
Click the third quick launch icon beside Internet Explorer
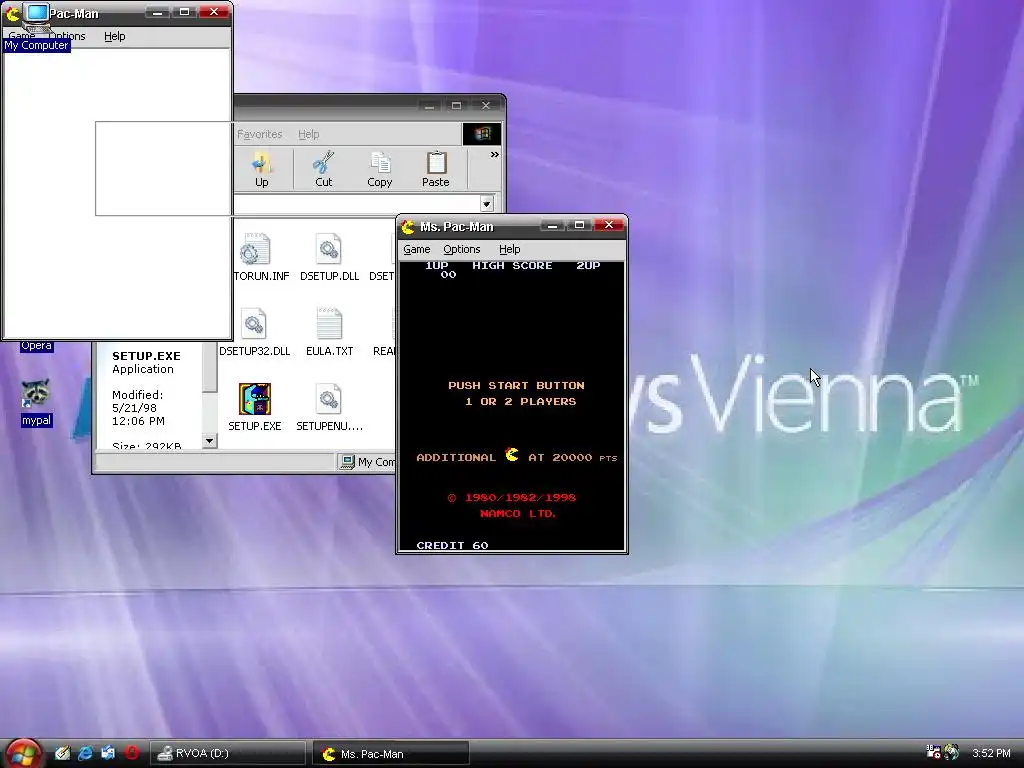click(108, 753)
